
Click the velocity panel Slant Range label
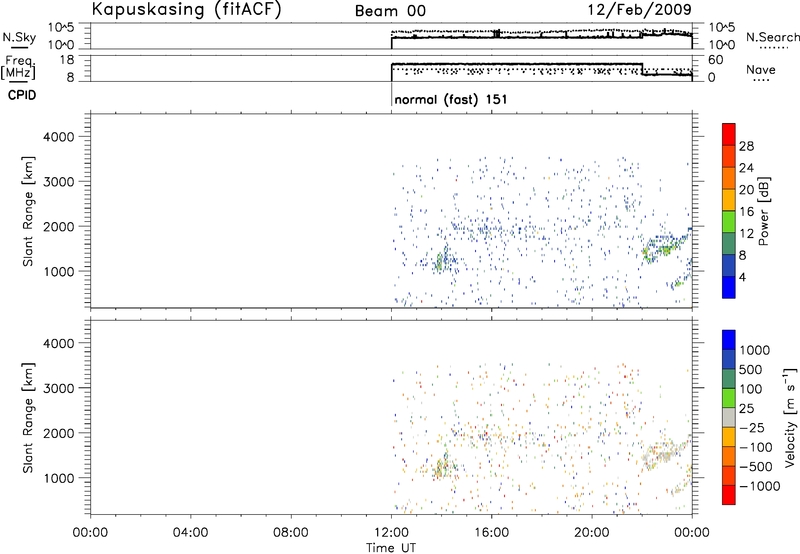tap(28, 418)
